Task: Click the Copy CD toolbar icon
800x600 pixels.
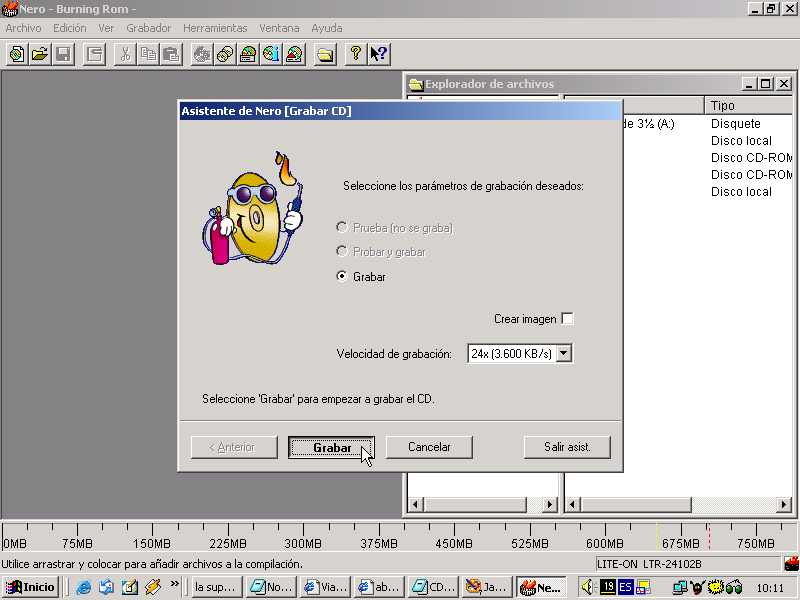Action: tap(225, 54)
